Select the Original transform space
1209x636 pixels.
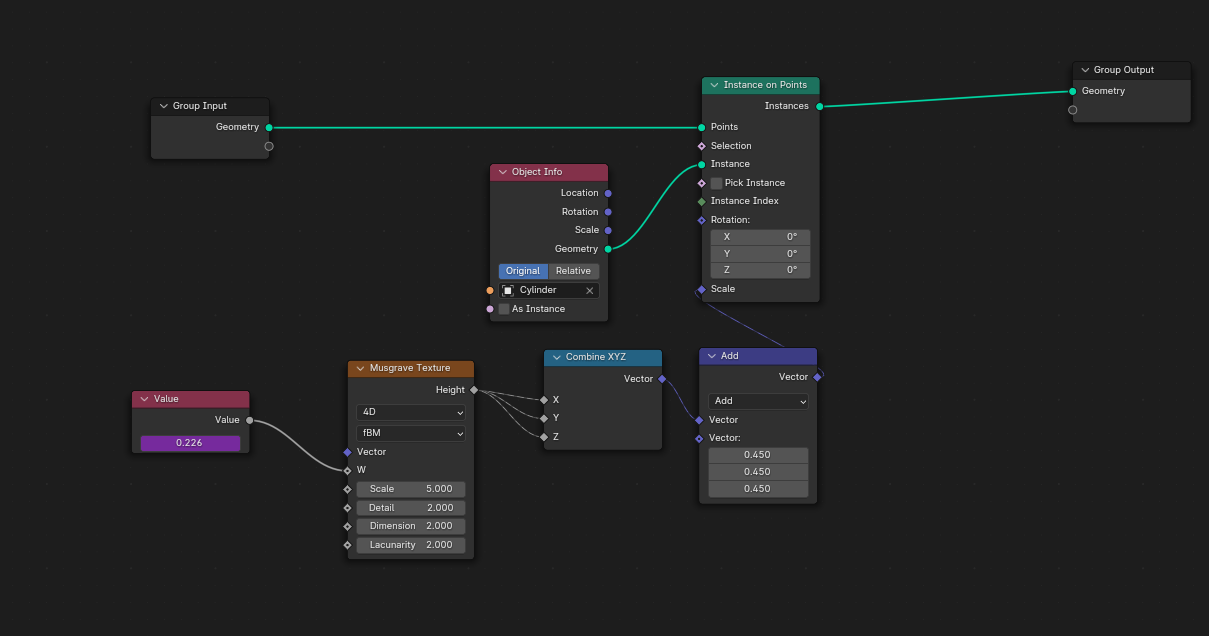pos(523,271)
